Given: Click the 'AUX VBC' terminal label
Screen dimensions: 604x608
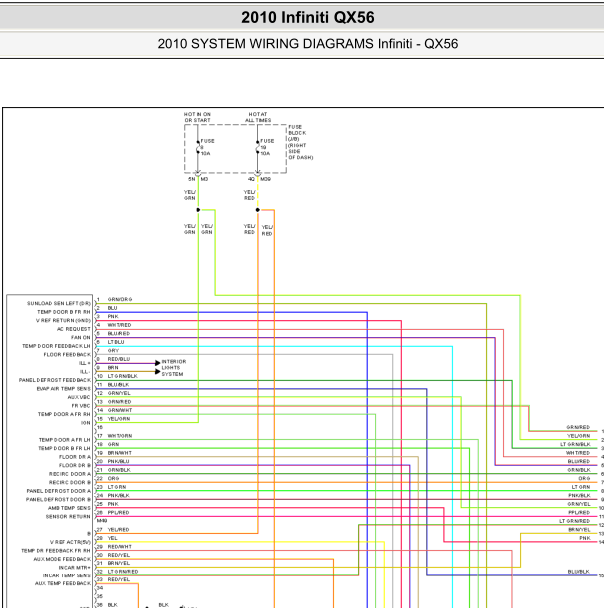Looking at the screenshot, I should pos(79,397).
